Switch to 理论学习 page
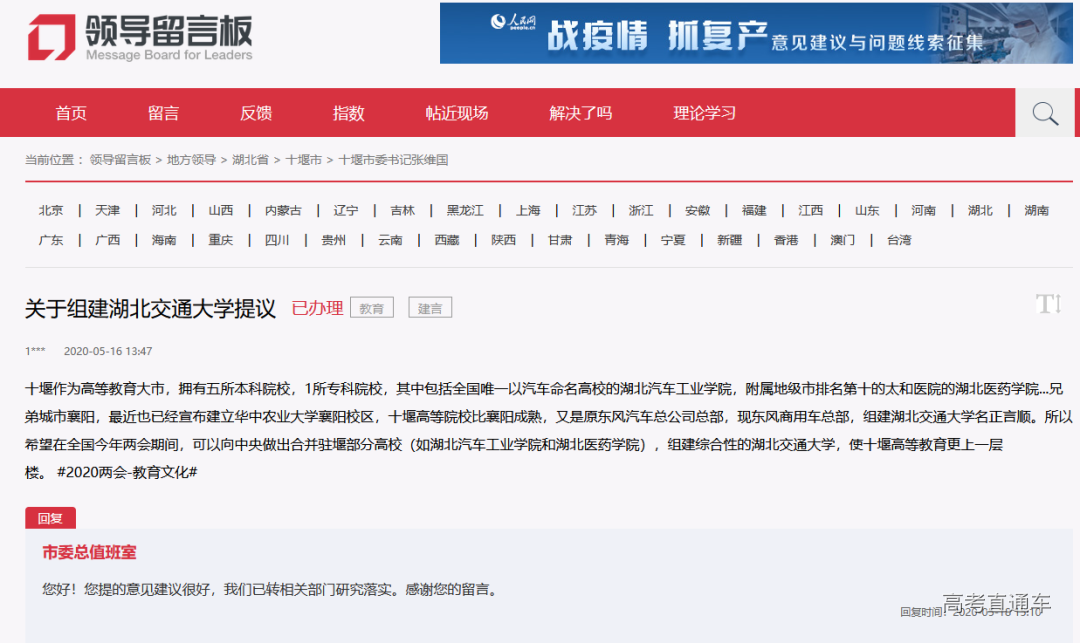 (704, 113)
